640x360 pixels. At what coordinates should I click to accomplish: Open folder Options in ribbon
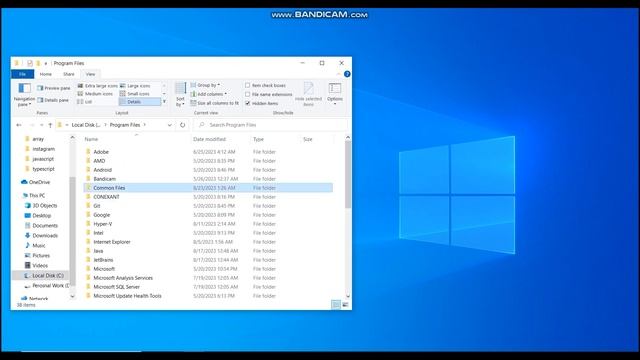pos(335,94)
